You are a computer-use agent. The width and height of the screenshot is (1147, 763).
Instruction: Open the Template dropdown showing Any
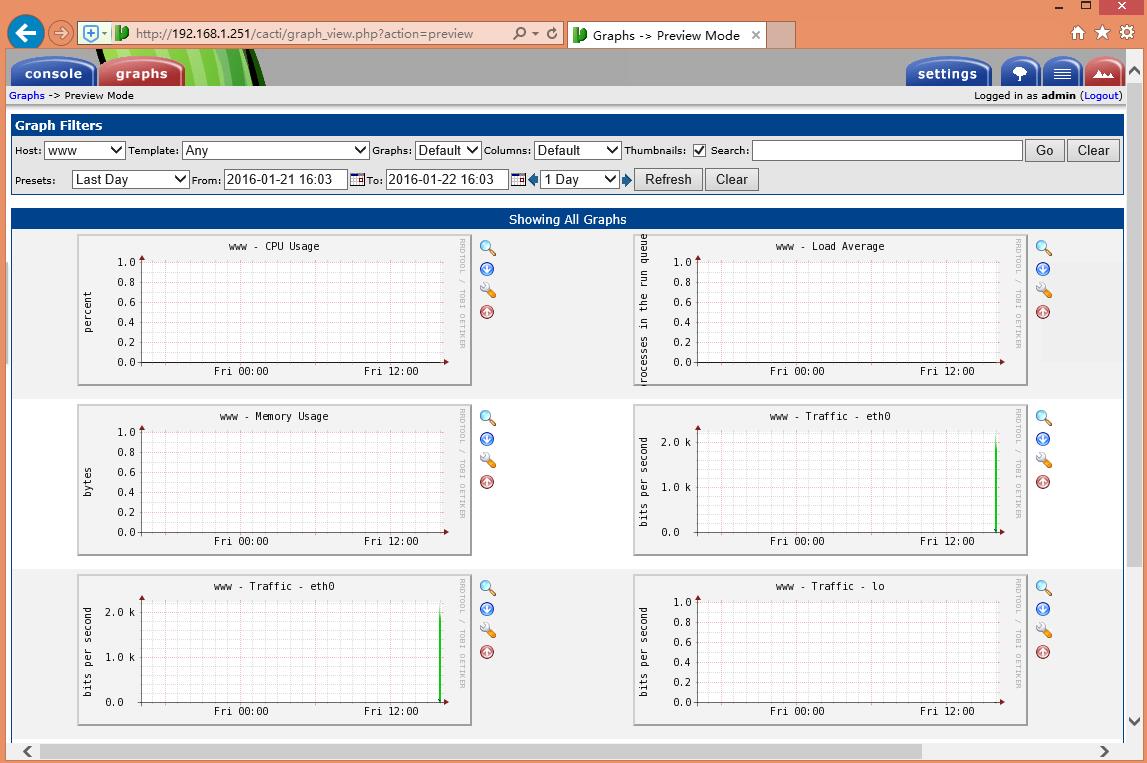click(275, 150)
